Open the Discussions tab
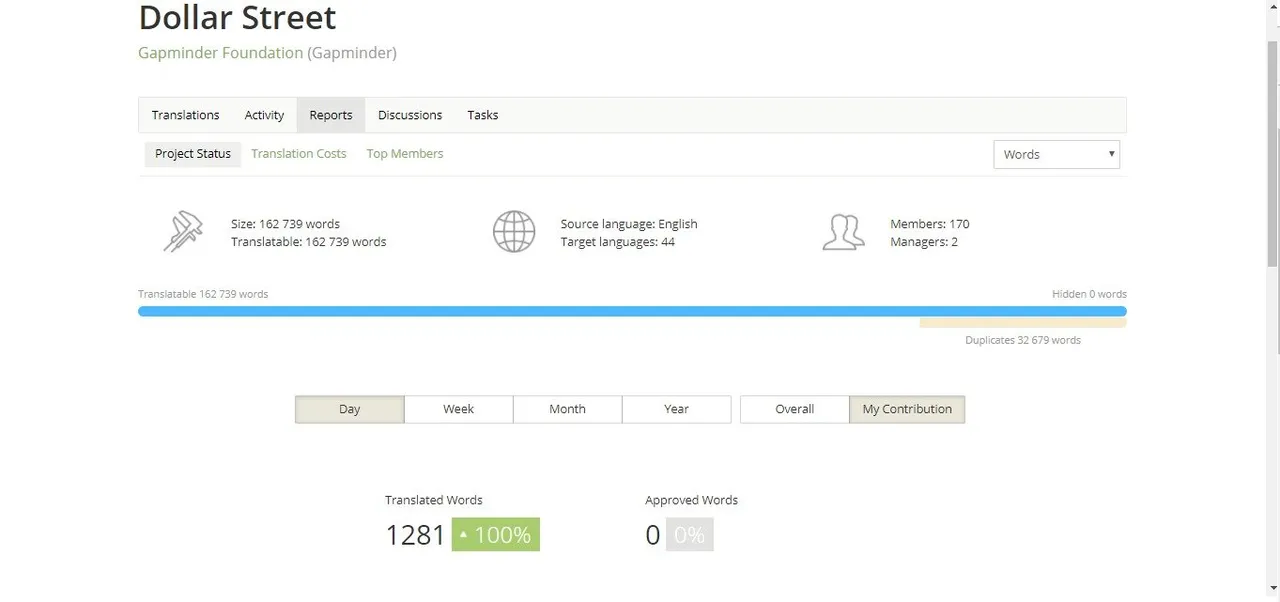The height and width of the screenshot is (602, 1280). pos(410,115)
